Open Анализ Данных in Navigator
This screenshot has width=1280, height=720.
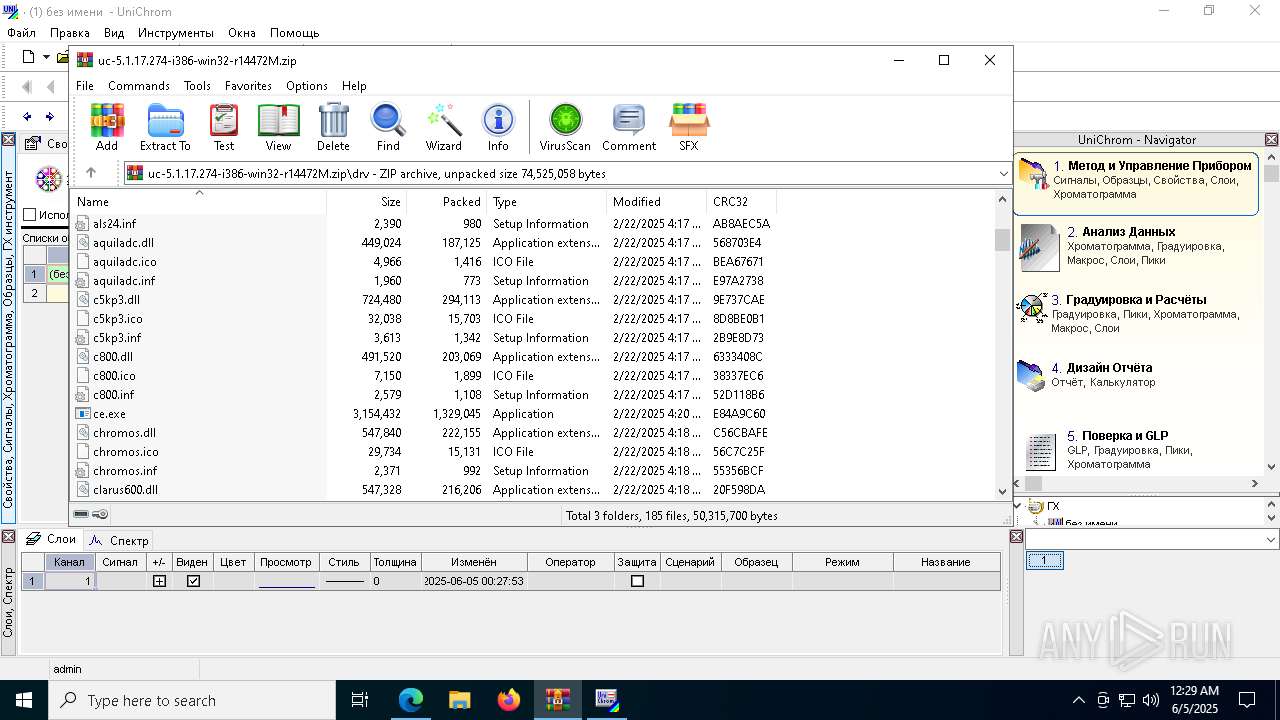pos(1136,247)
